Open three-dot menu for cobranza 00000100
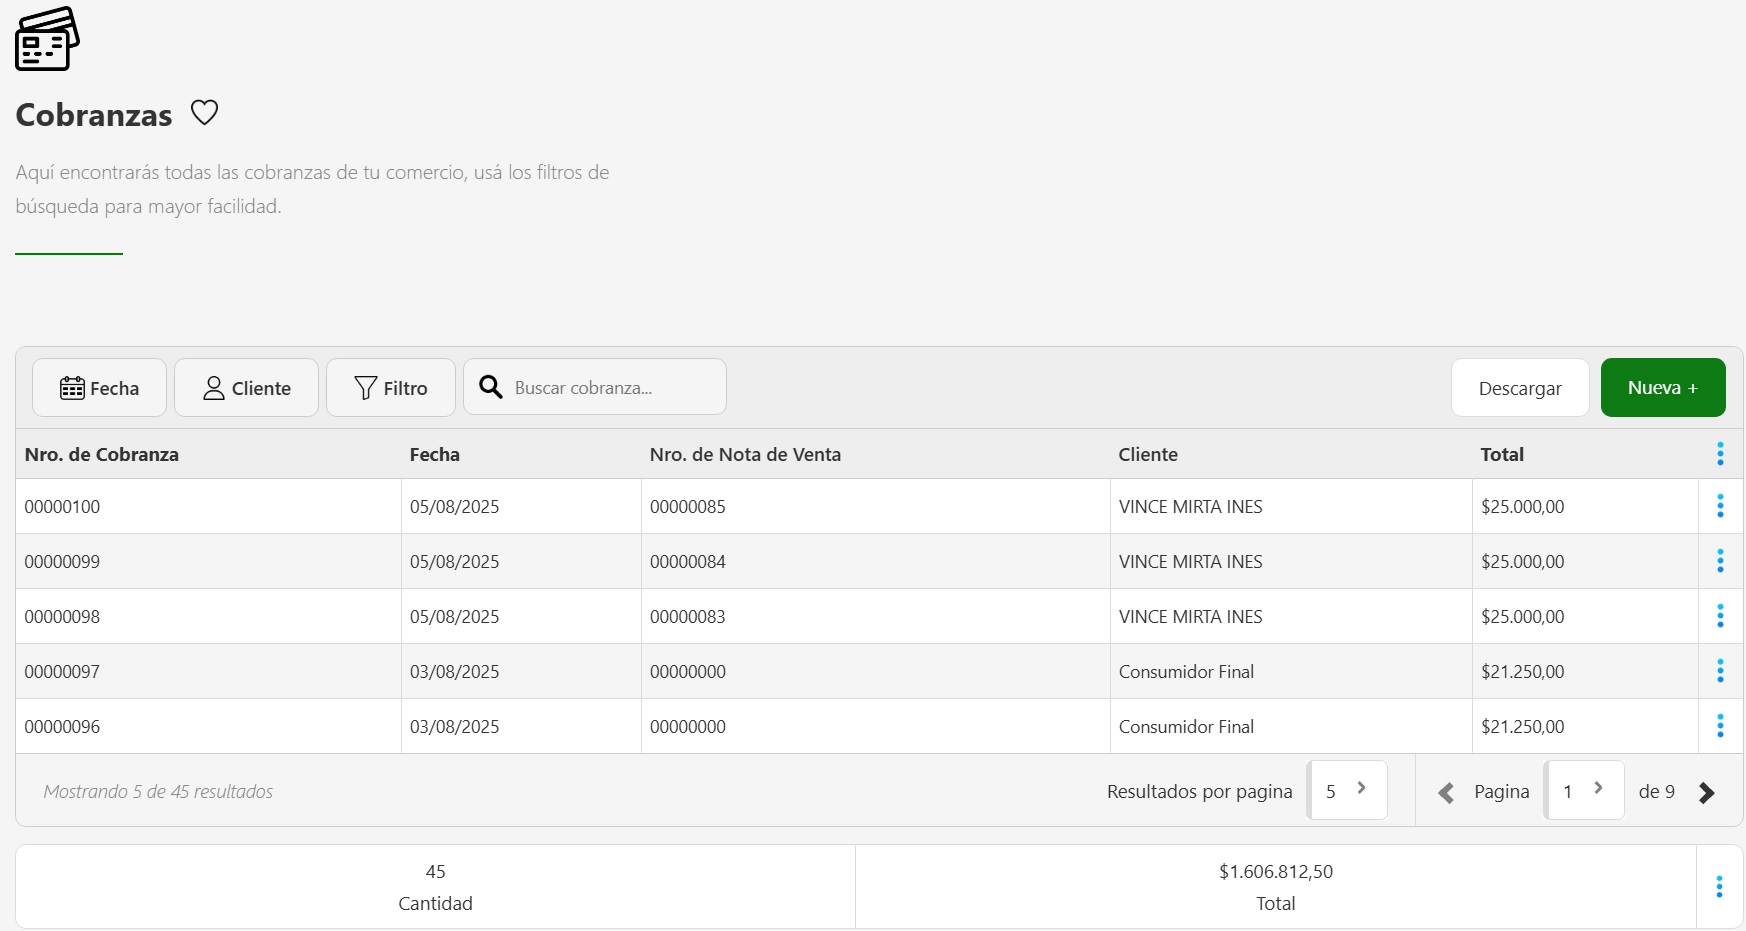Viewport: 1746px width, 931px height. [x=1720, y=506]
